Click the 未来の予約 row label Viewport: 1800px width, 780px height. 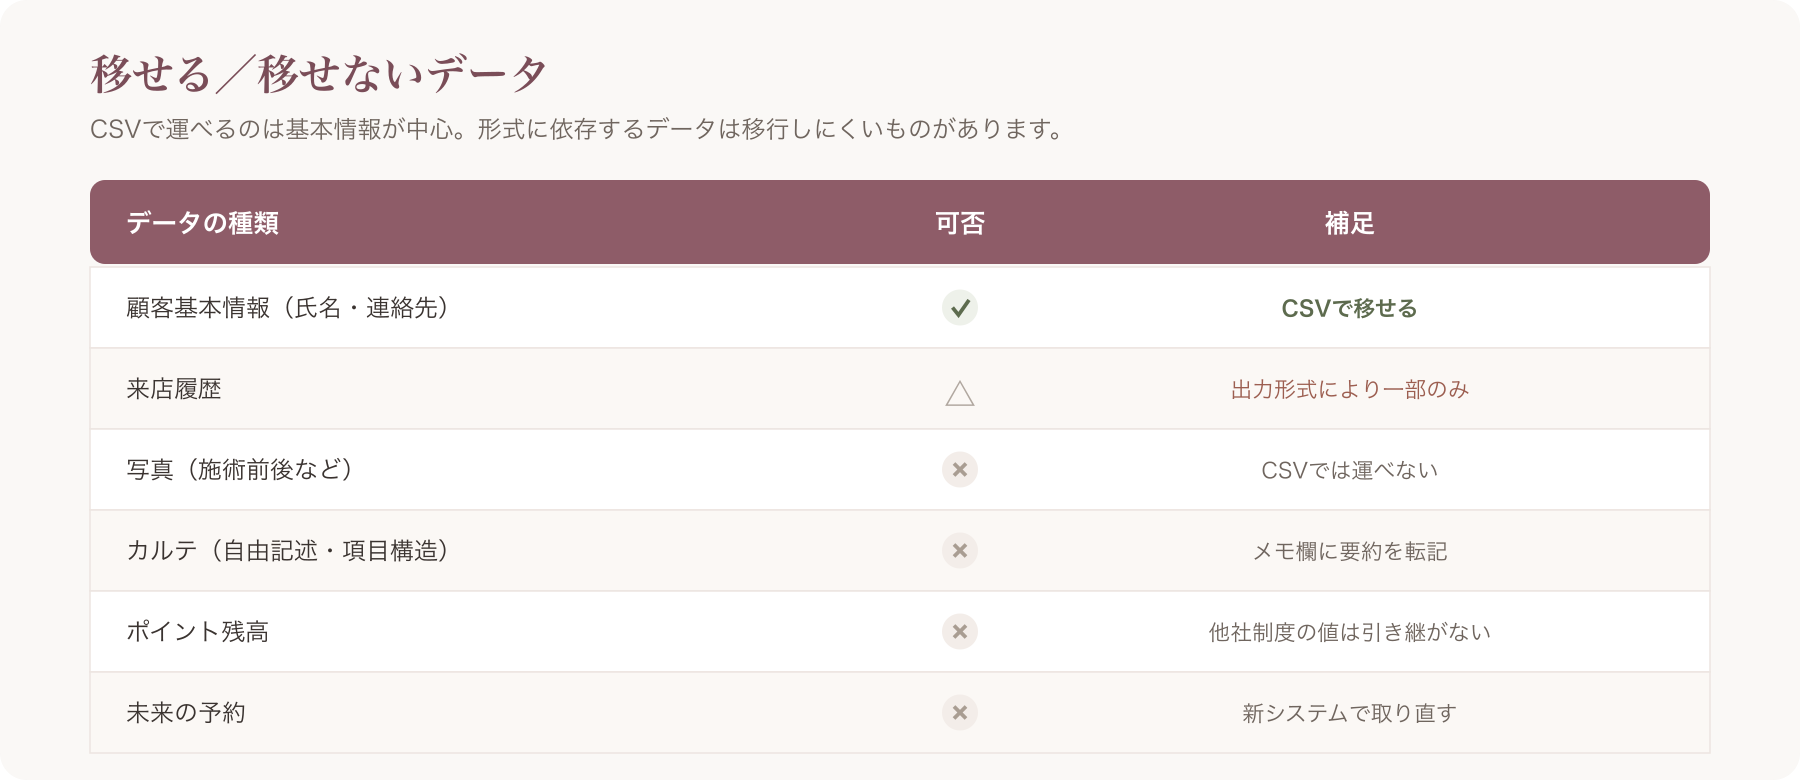[x=186, y=713]
